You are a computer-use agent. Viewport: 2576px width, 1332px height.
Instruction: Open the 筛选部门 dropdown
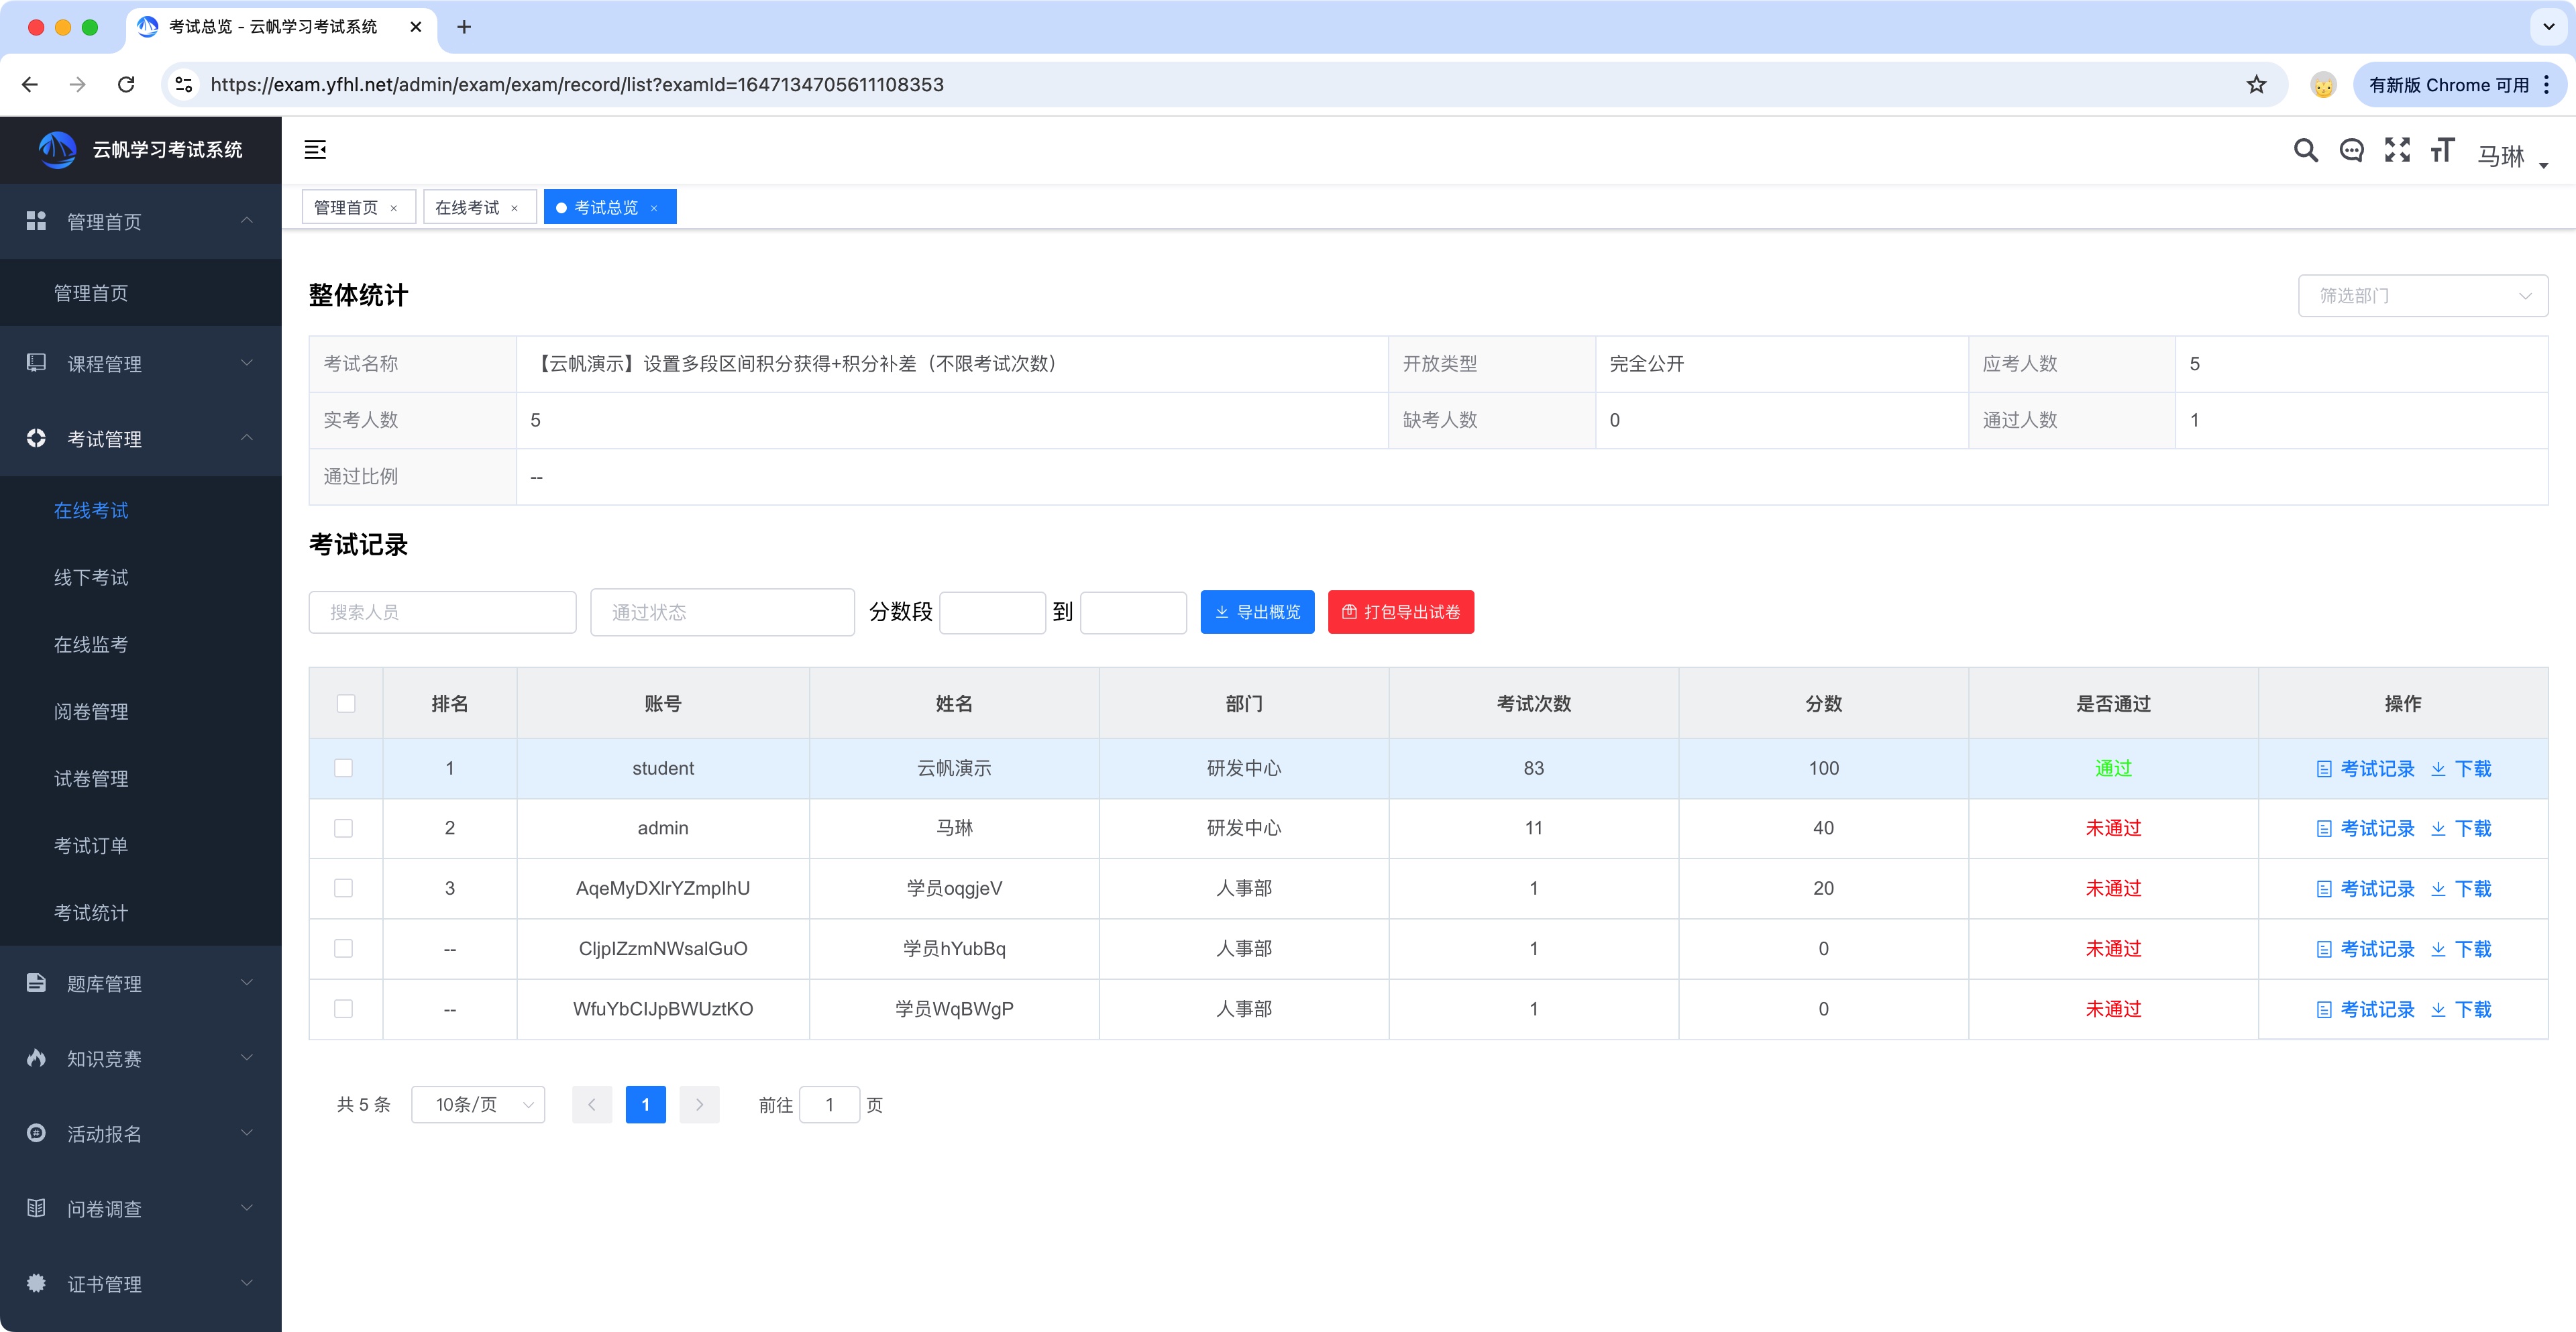point(2422,295)
